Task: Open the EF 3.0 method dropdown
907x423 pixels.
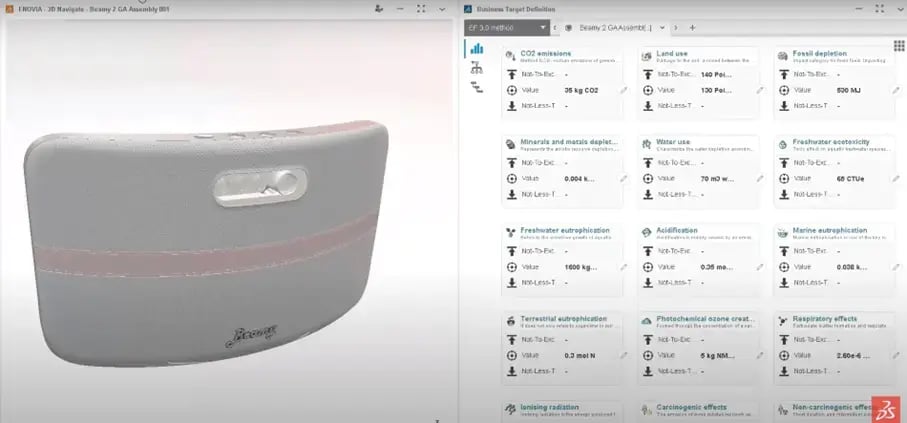Action: click(507, 27)
